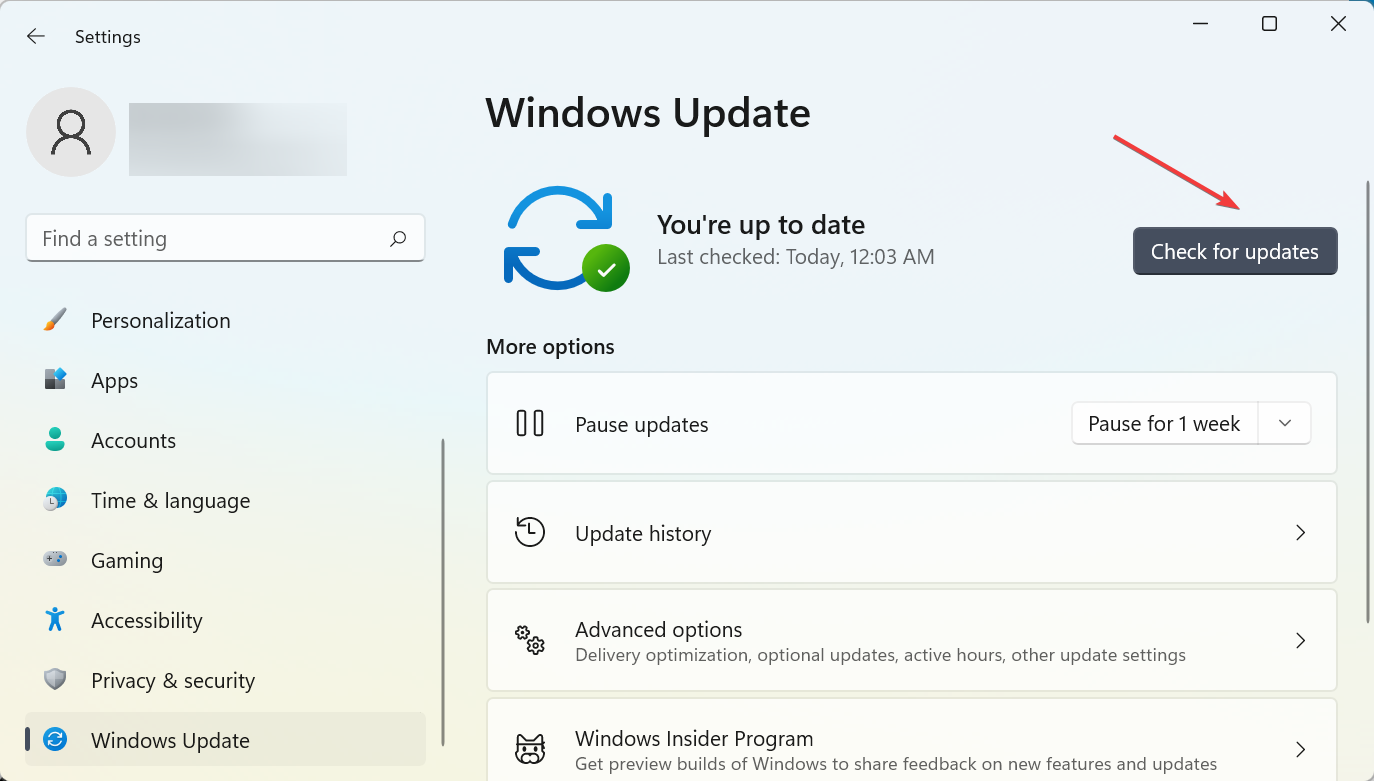Open Privacy & security settings

click(225, 680)
